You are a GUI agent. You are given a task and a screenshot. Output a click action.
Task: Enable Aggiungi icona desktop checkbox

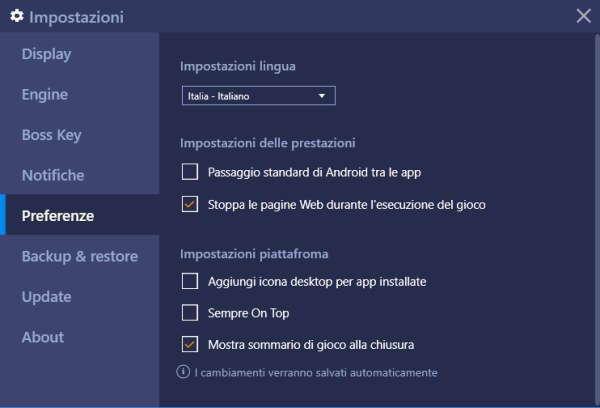[190, 281]
